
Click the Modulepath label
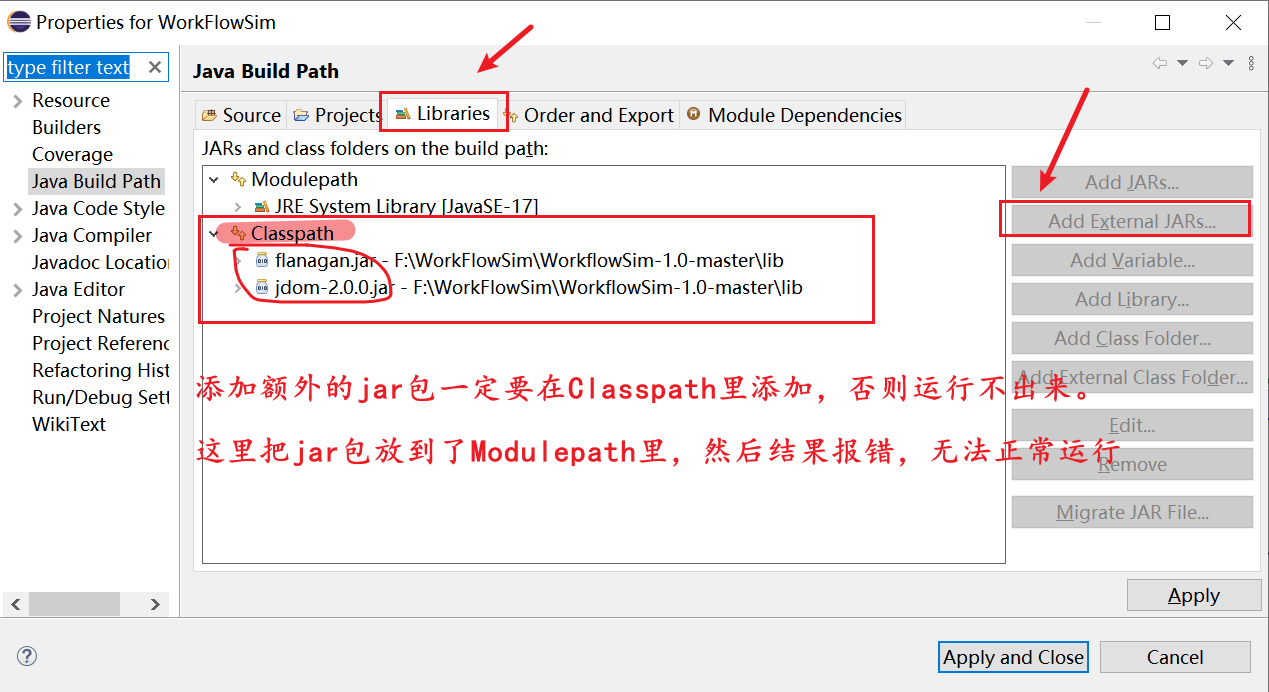(304, 180)
